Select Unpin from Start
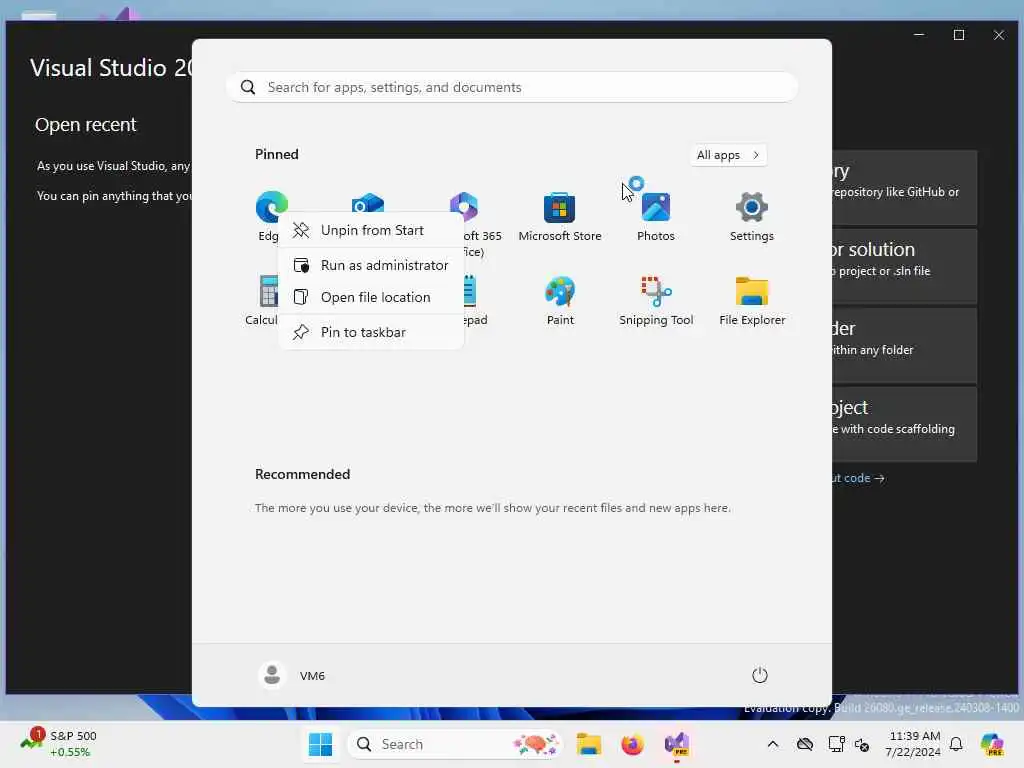Image resolution: width=1024 pixels, height=768 pixels. (371, 230)
